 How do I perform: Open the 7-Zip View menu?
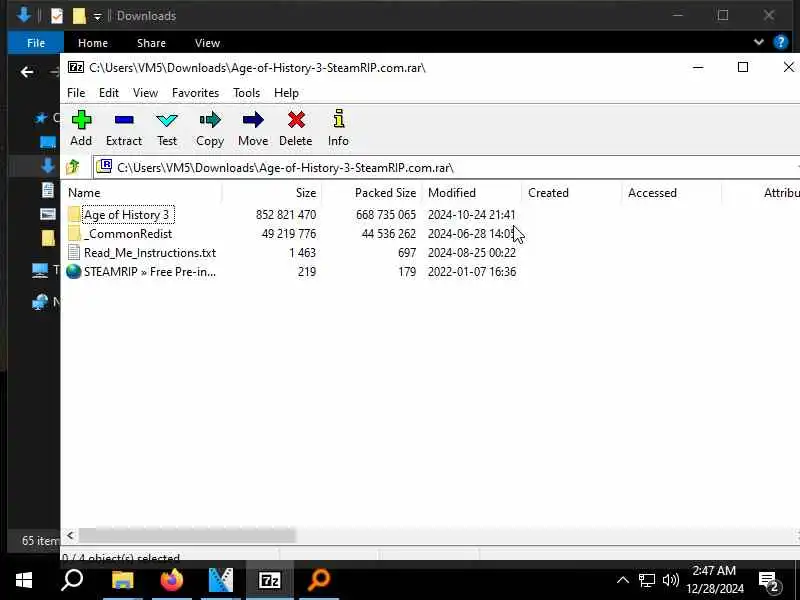145,93
